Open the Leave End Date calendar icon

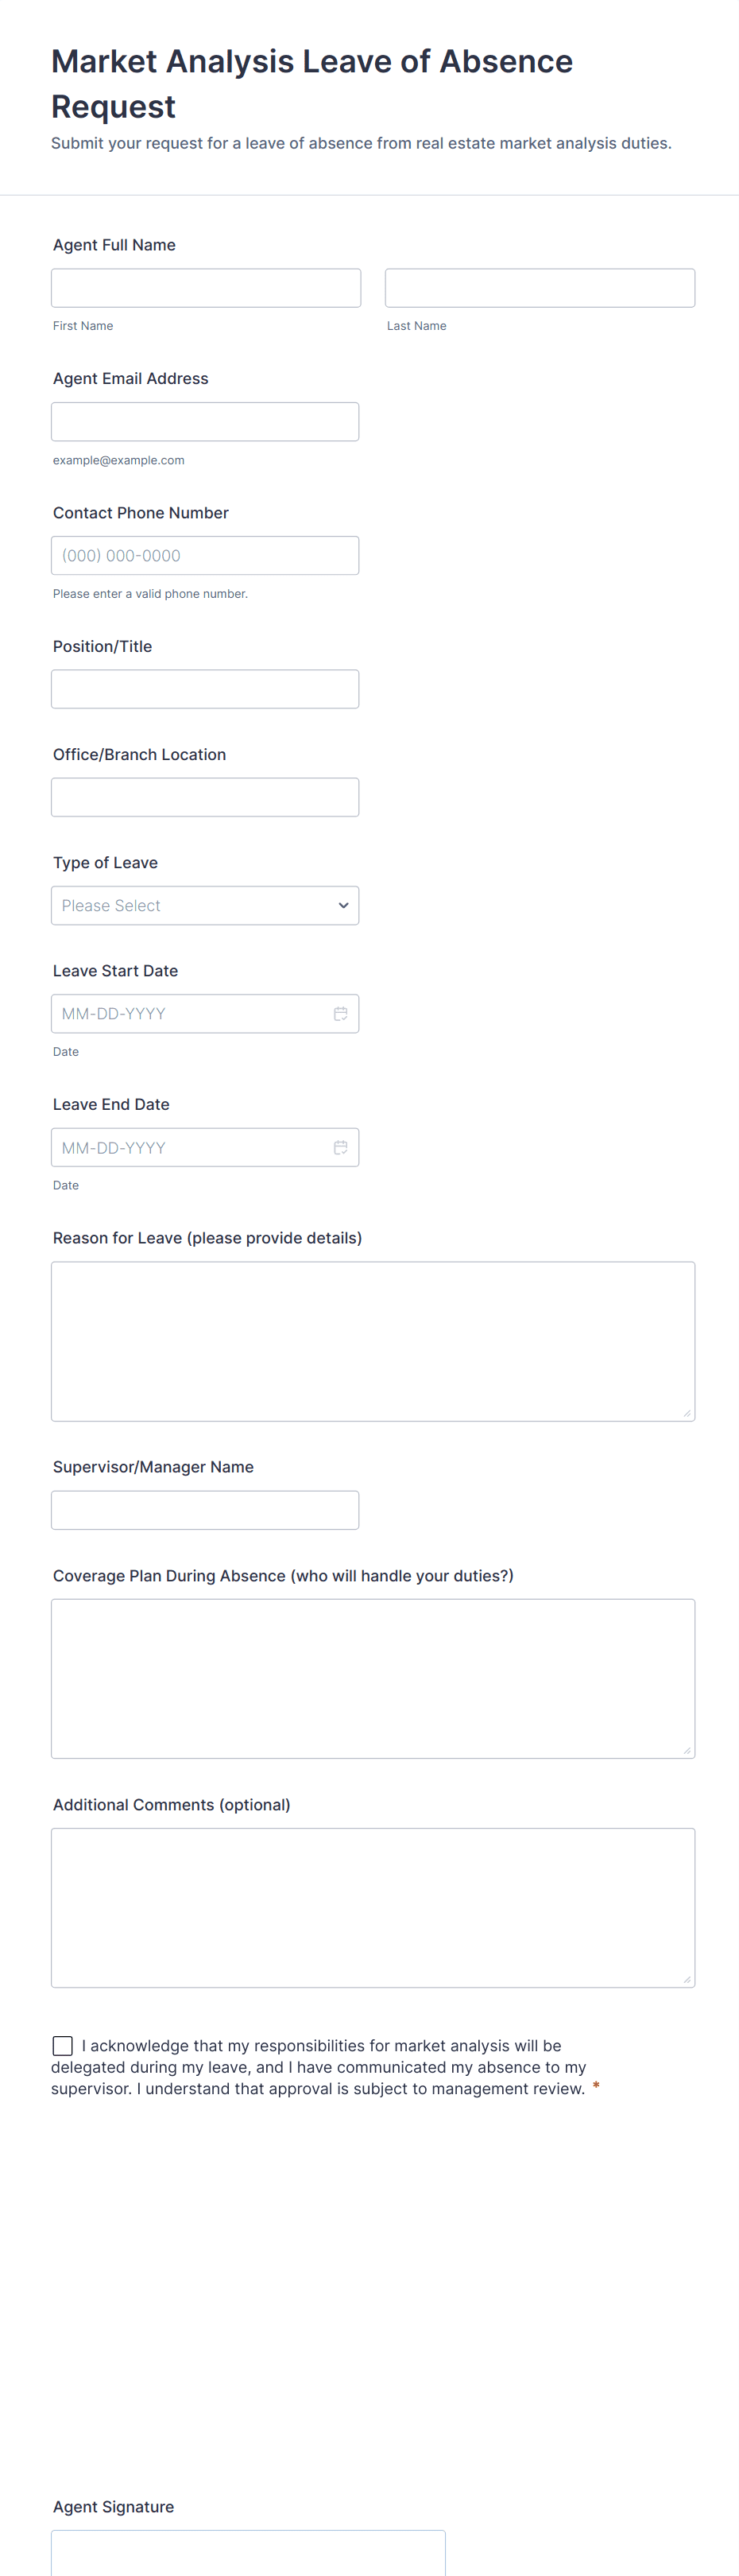click(x=340, y=1147)
